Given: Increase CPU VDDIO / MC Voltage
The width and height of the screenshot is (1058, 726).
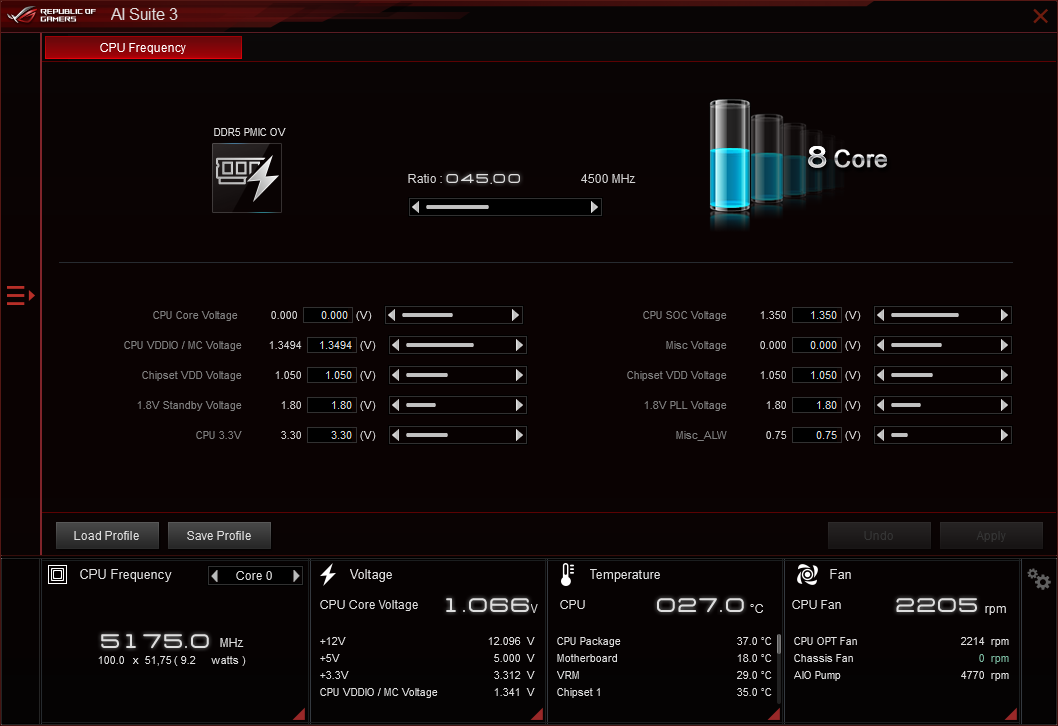Looking at the screenshot, I should tap(520, 345).
